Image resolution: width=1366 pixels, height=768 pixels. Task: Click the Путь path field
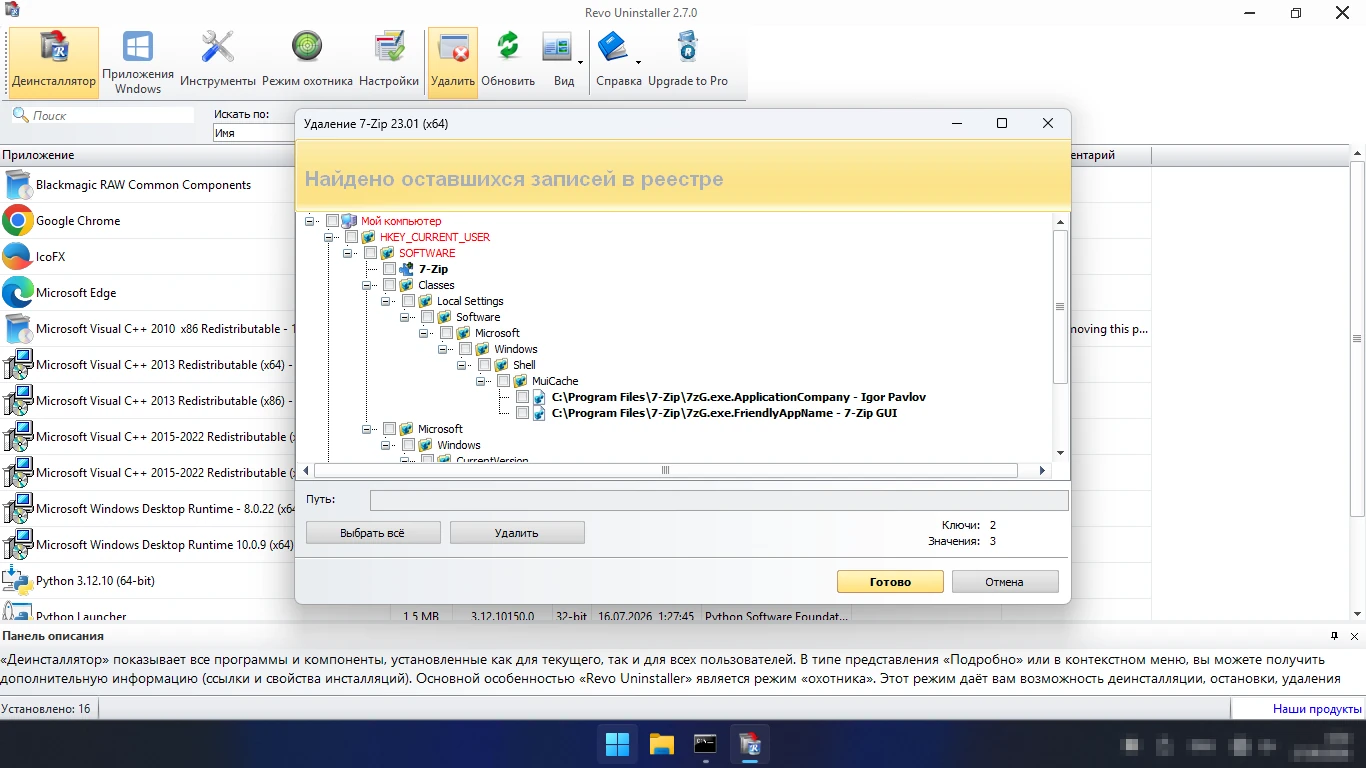[719, 500]
